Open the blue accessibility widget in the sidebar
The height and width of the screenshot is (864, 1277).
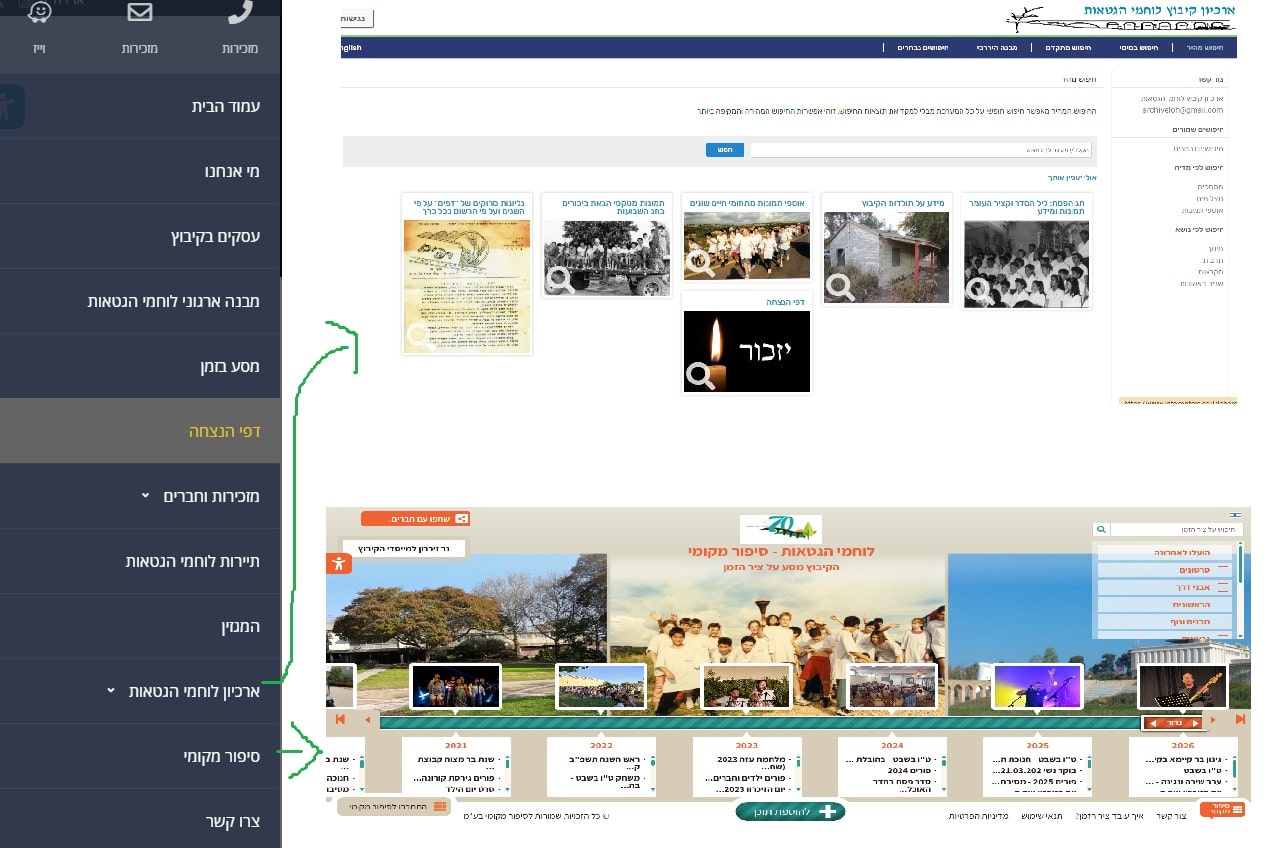[11, 107]
